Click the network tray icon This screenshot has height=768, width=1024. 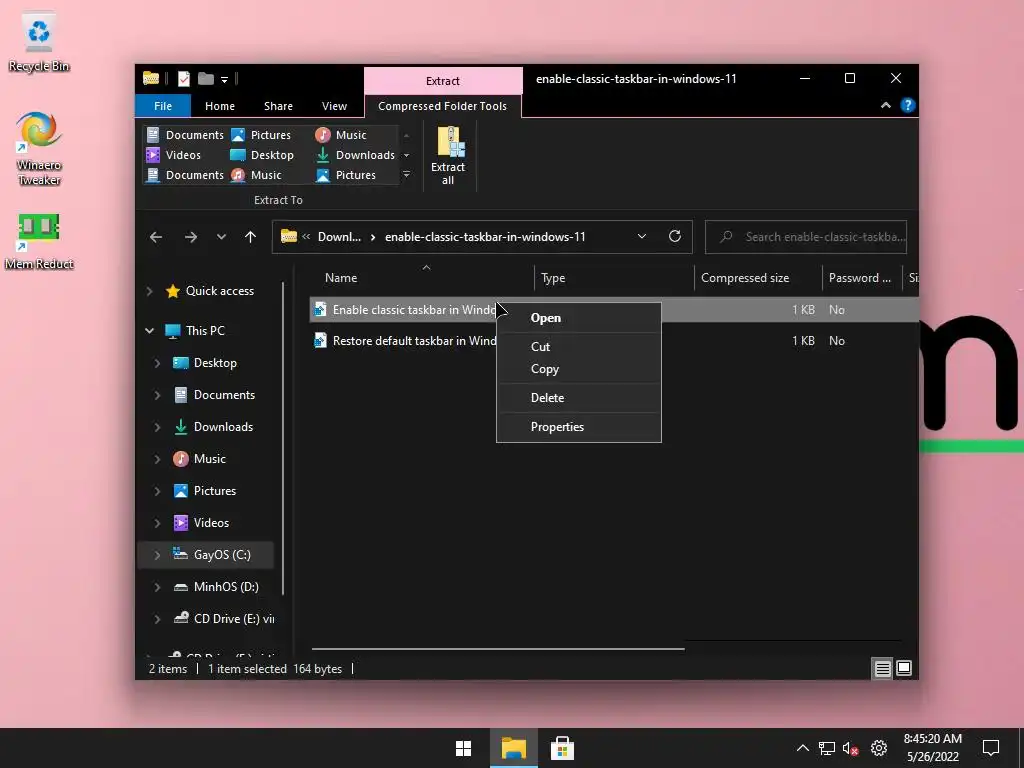pos(827,748)
